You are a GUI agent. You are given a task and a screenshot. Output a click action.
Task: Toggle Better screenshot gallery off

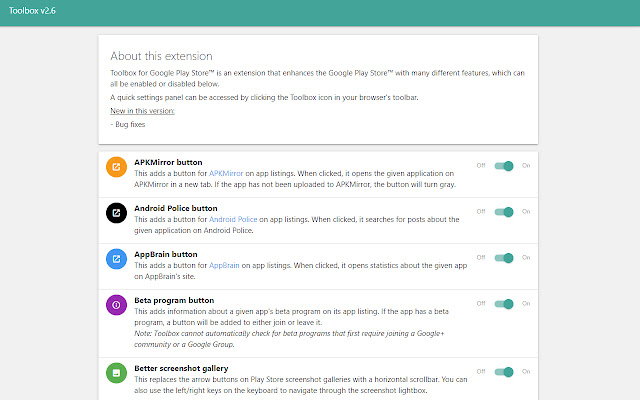504,372
